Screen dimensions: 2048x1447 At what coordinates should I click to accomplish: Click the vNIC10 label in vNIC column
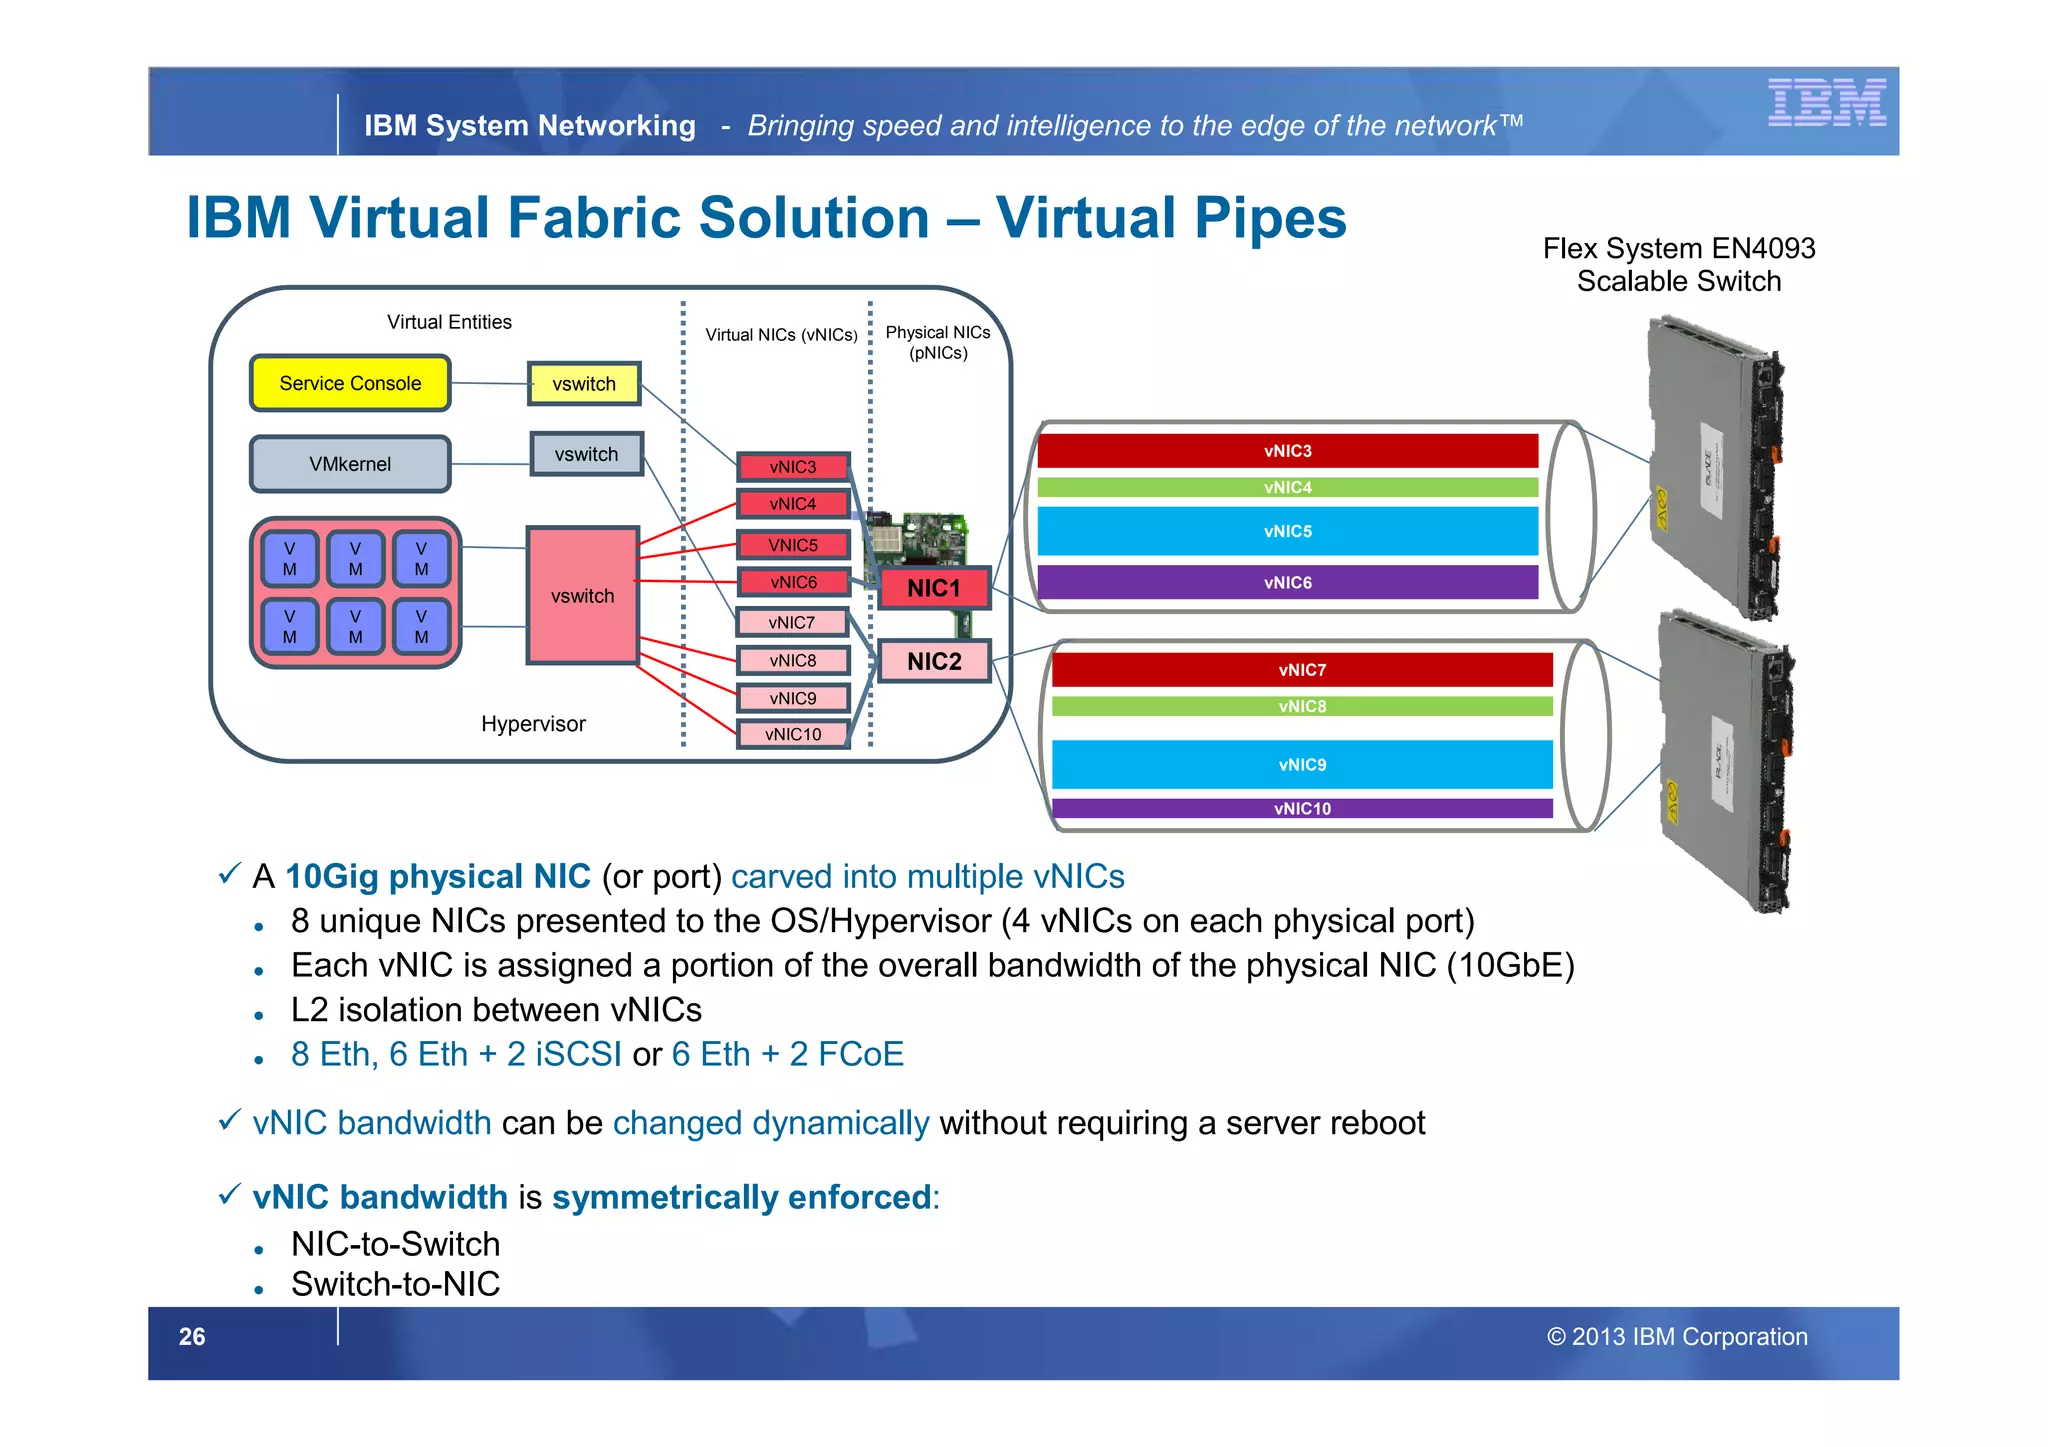coord(793,734)
